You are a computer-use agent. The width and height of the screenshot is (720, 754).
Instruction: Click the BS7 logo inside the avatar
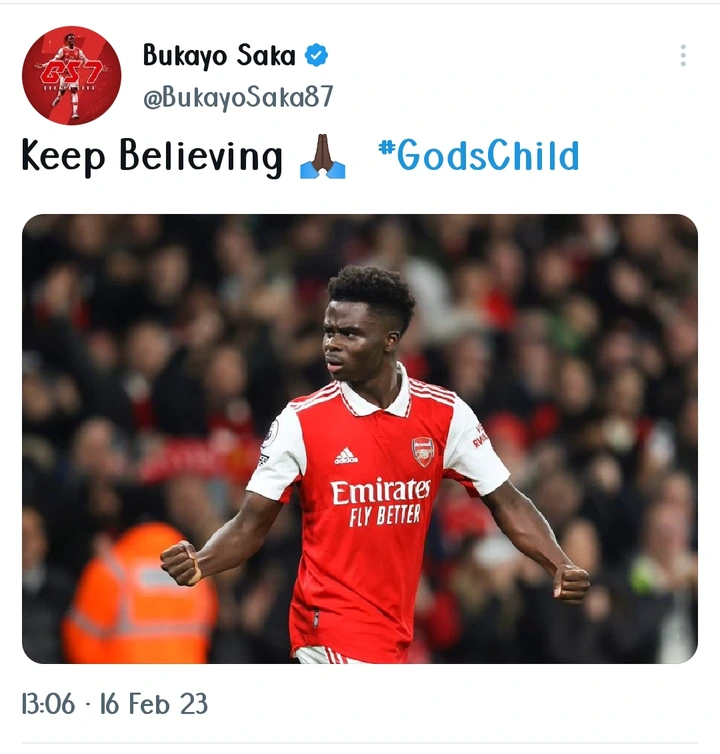(x=70, y=73)
